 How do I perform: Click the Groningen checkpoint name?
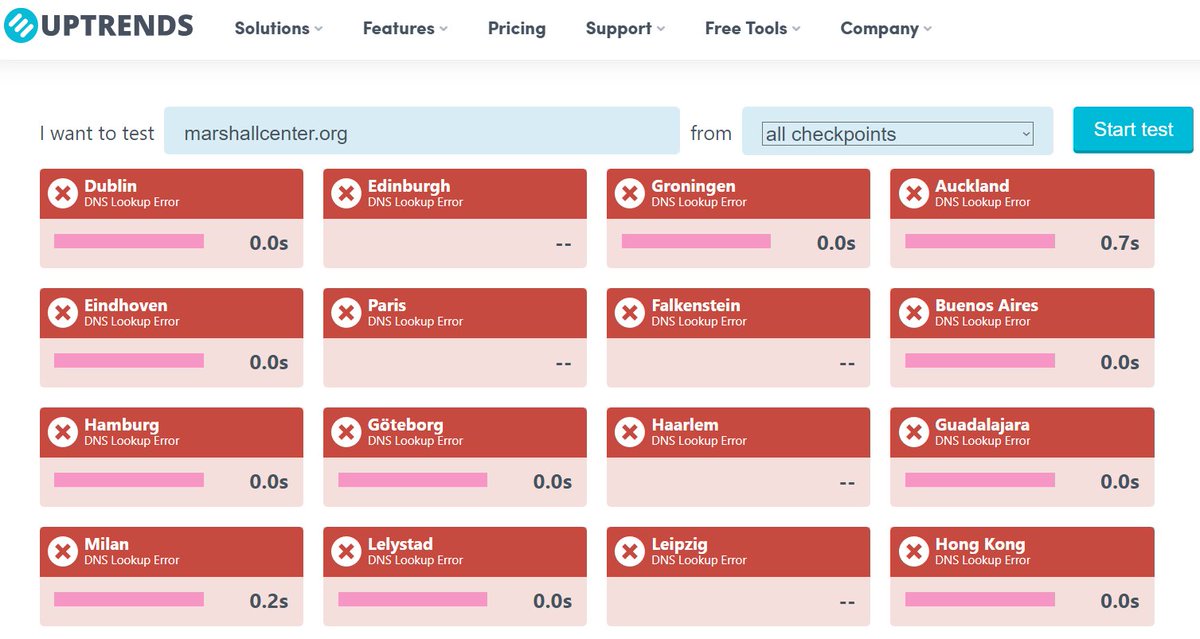[x=693, y=186]
